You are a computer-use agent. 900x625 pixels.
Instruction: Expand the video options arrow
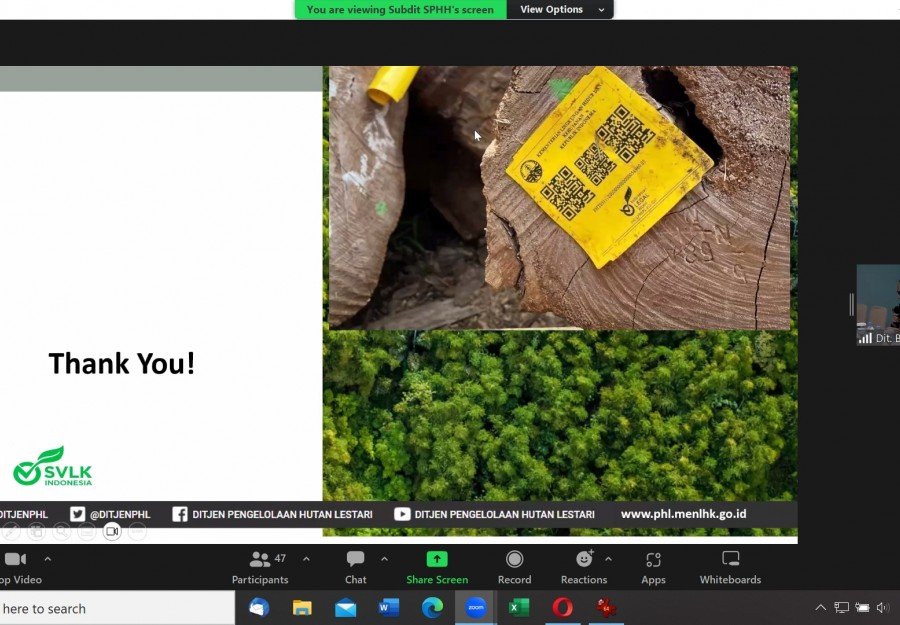pos(48,558)
